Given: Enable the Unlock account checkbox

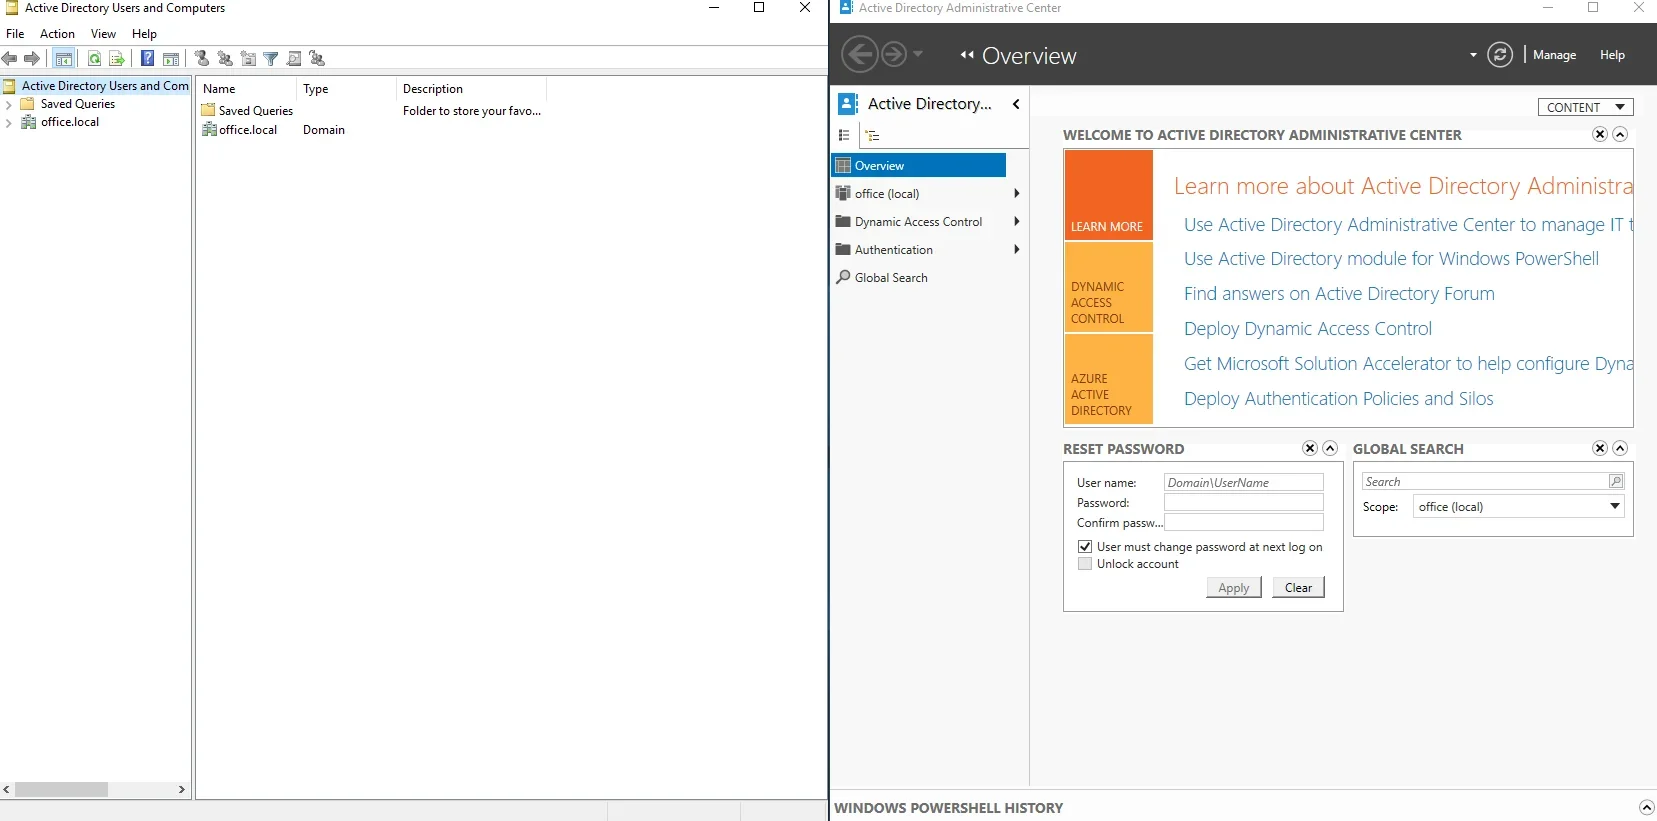Looking at the screenshot, I should point(1085,564).
